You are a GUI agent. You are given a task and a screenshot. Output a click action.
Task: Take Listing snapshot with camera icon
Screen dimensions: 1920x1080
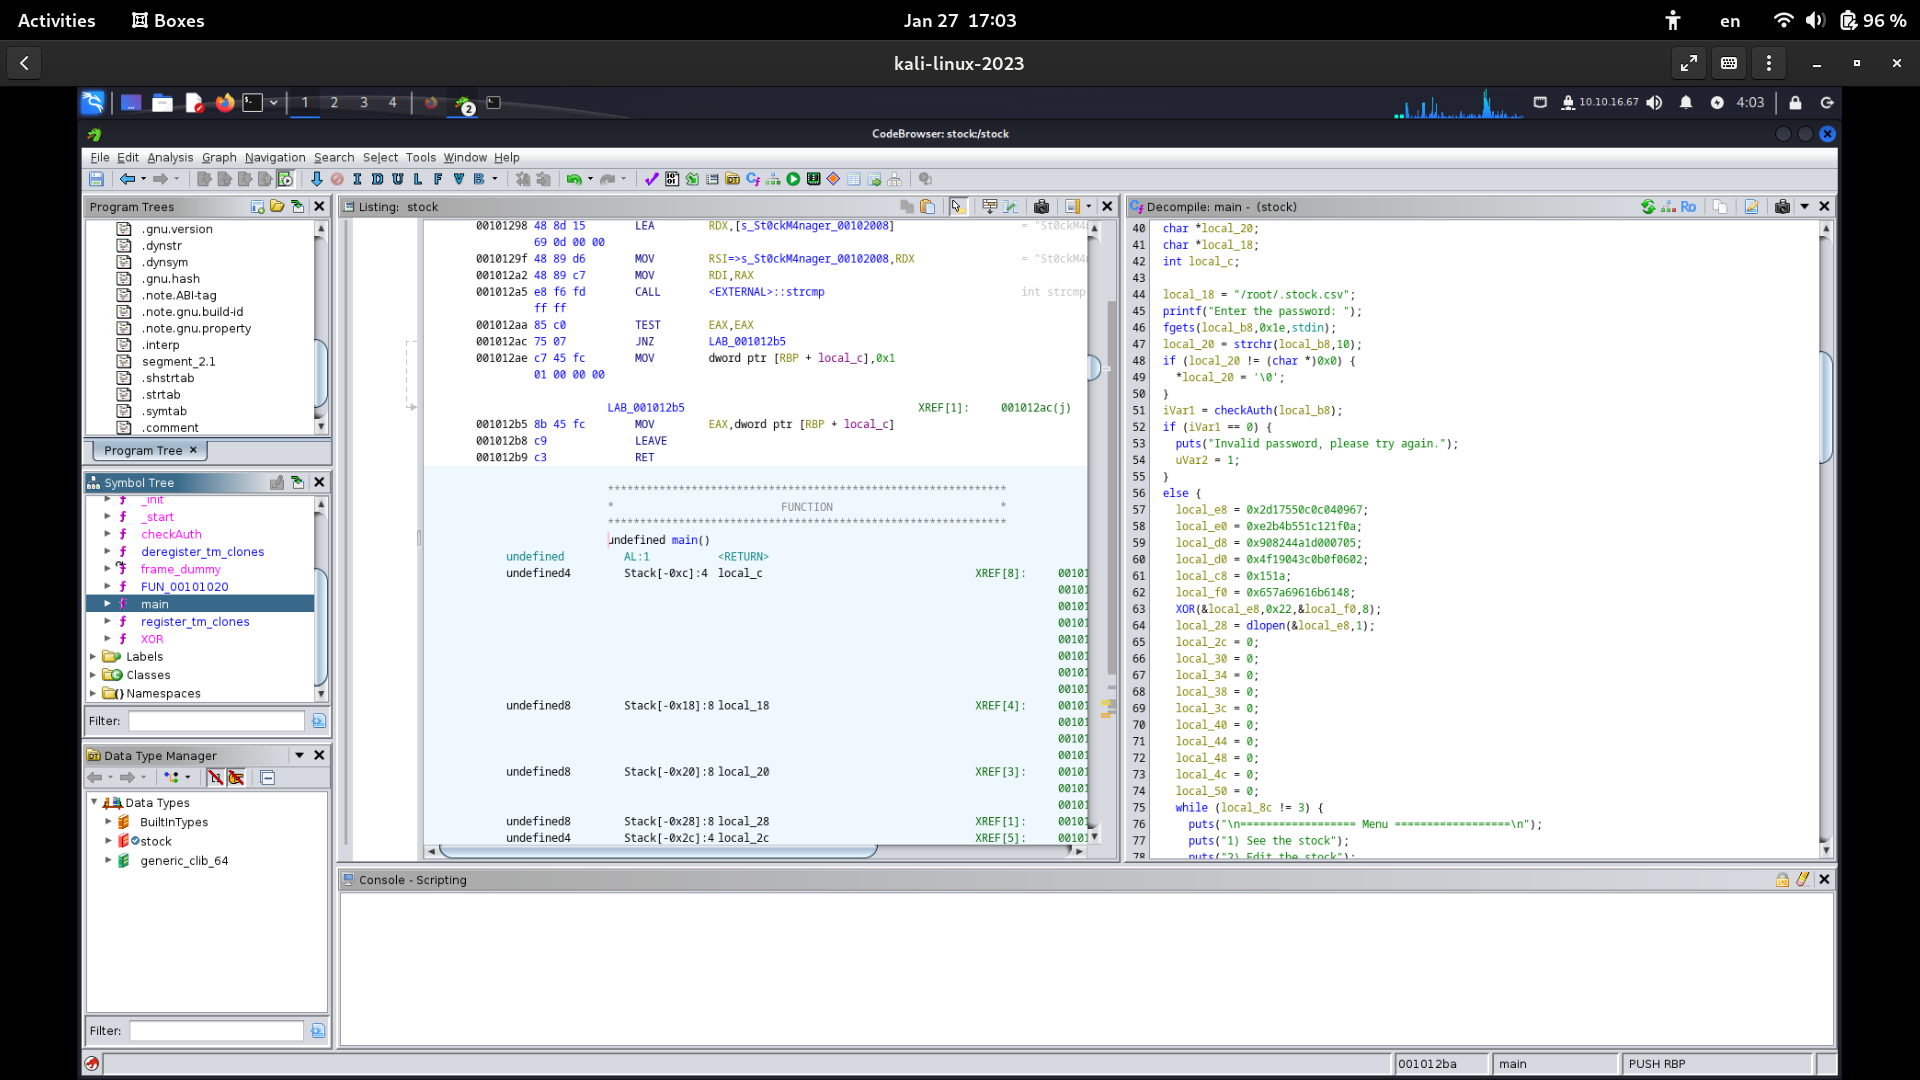click(1041, 207)
